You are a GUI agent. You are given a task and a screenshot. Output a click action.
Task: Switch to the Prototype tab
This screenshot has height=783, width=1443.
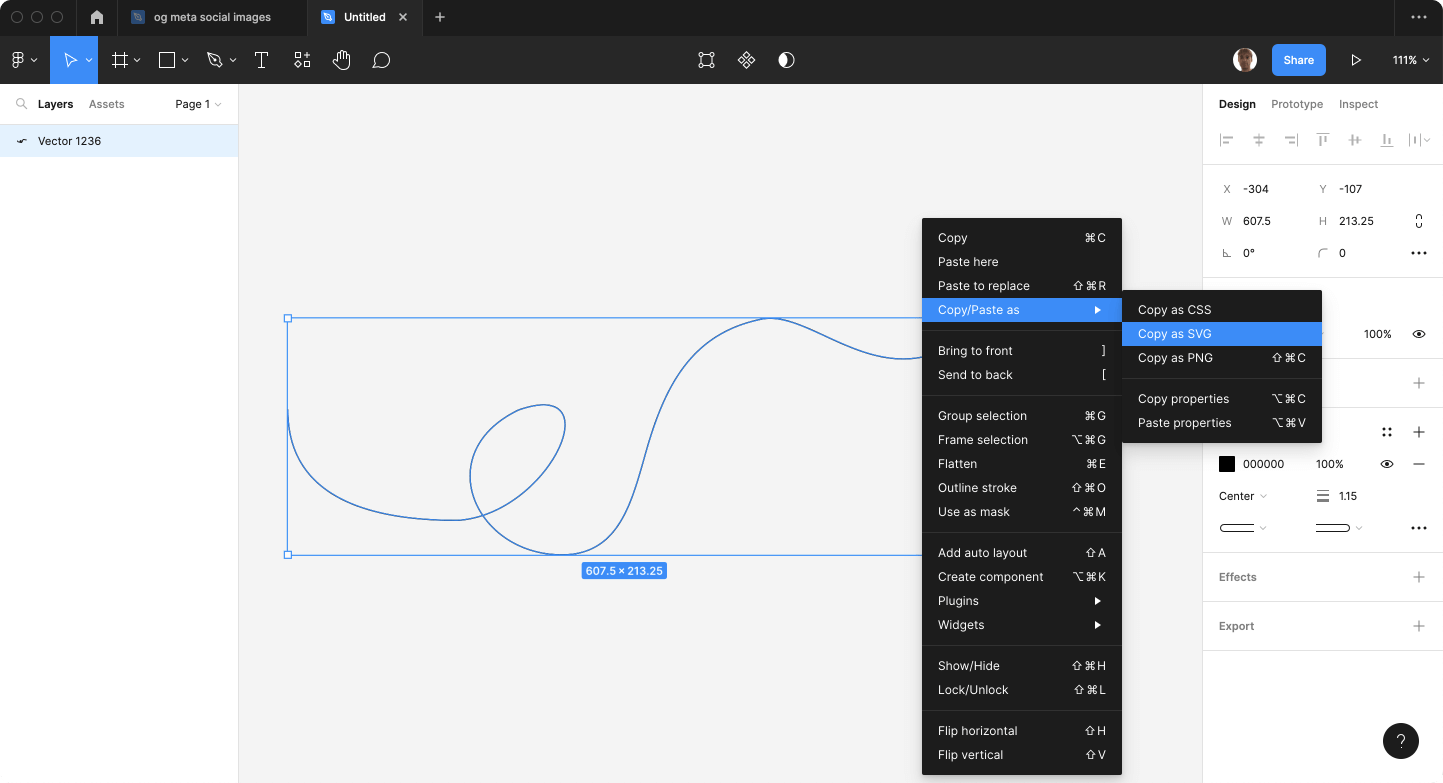(1296, 104)
